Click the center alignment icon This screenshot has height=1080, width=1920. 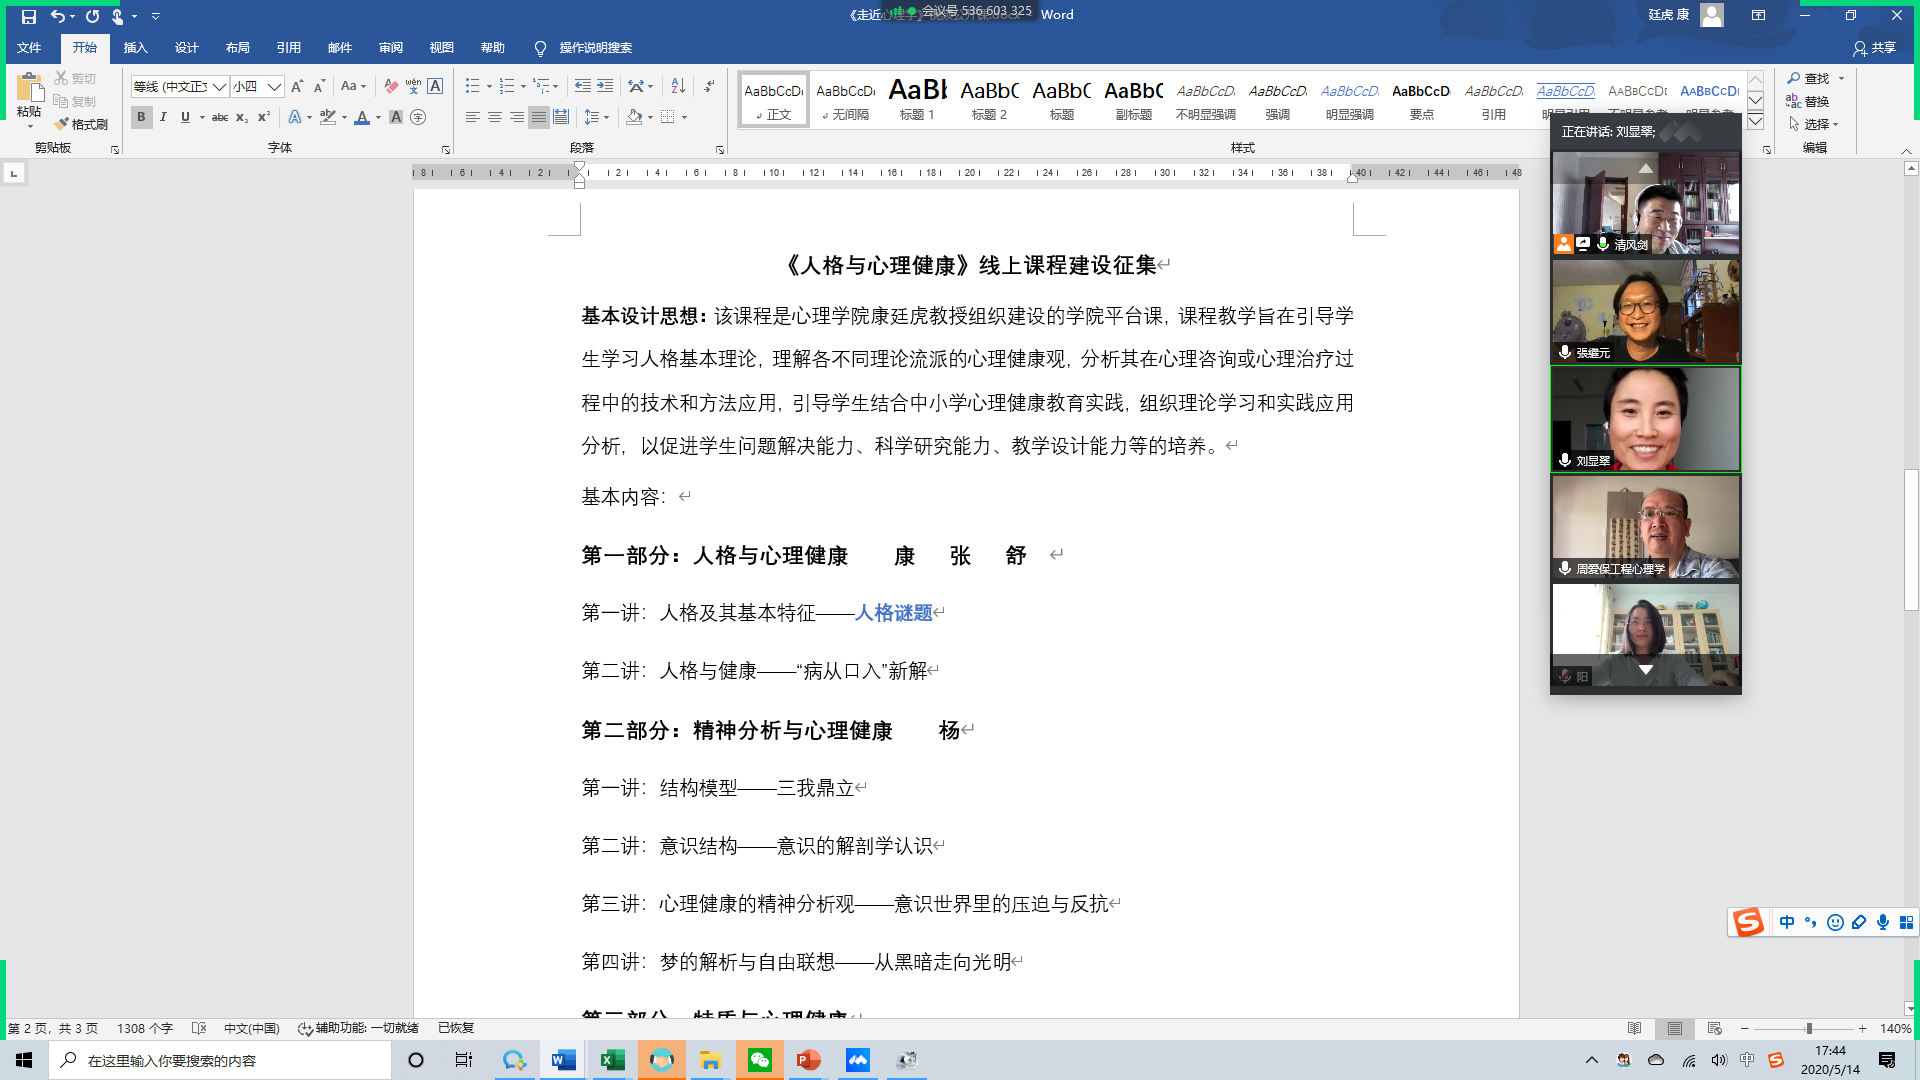(495, 117)
